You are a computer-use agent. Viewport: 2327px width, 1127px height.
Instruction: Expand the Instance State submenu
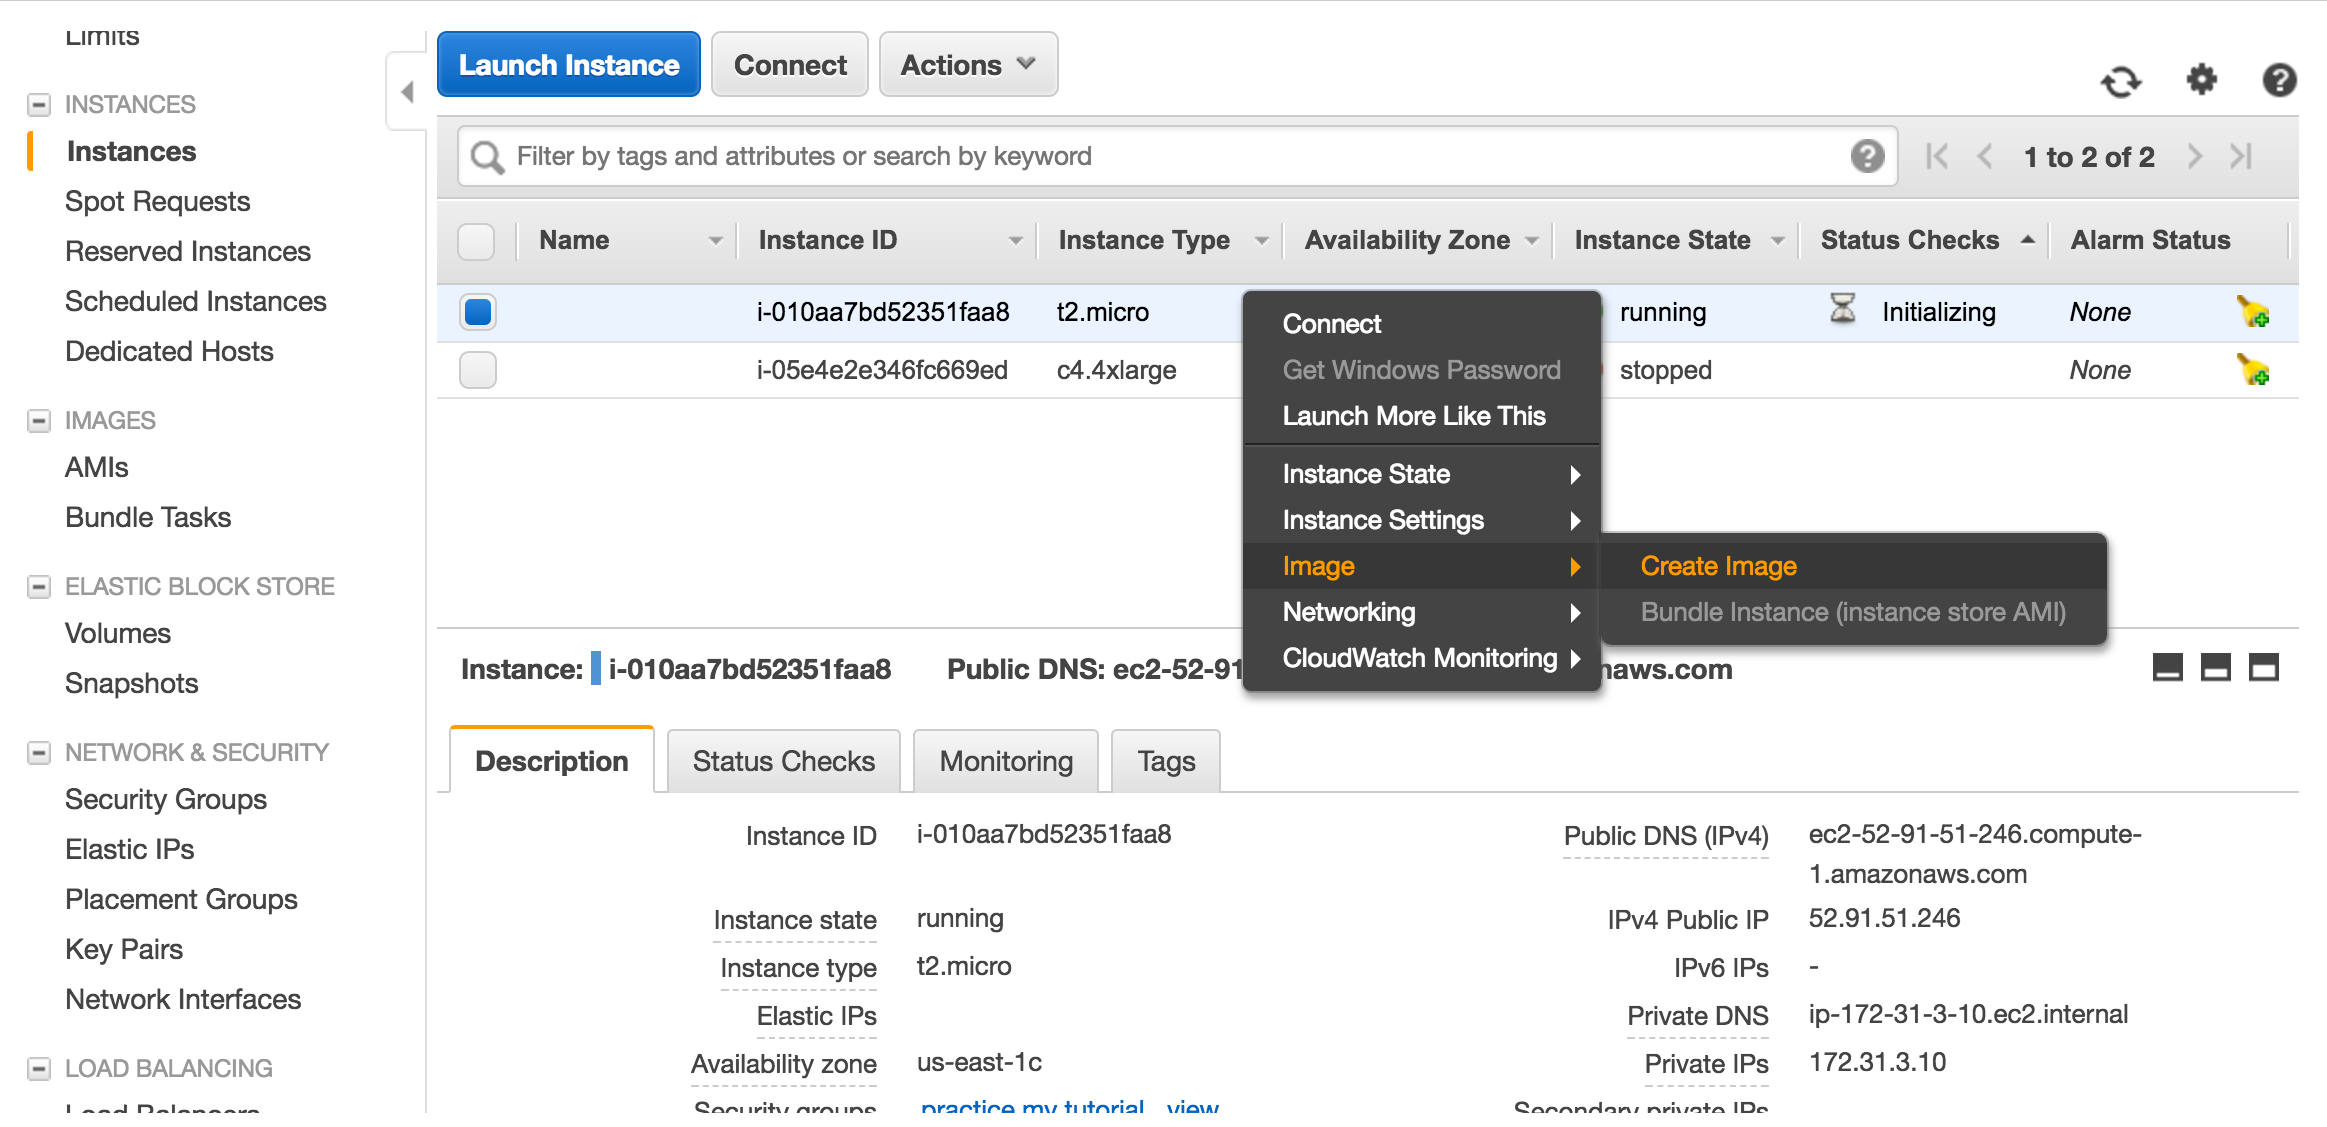coord(1366,474)
